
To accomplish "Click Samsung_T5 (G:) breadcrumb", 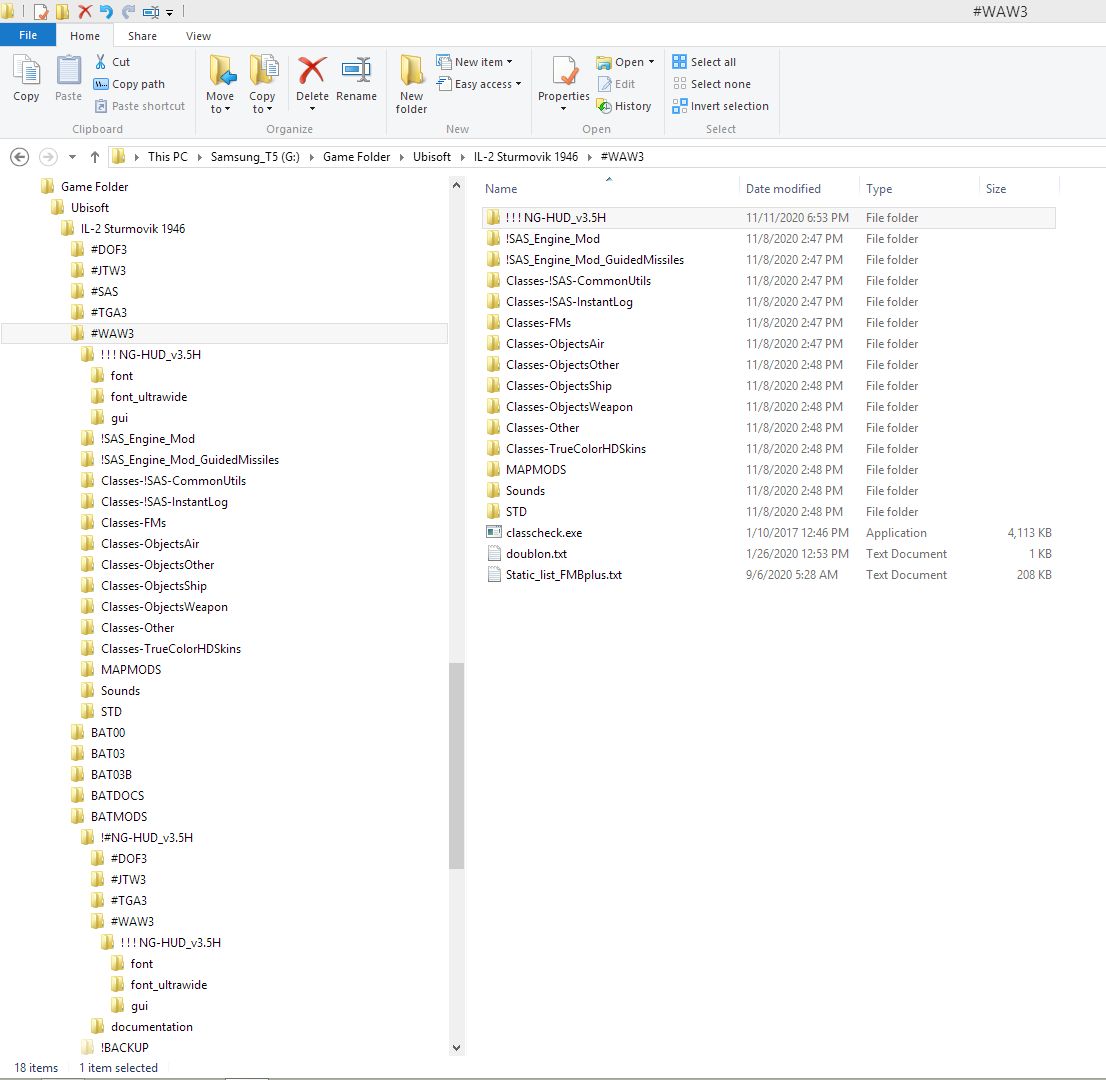I will point(255,157).
